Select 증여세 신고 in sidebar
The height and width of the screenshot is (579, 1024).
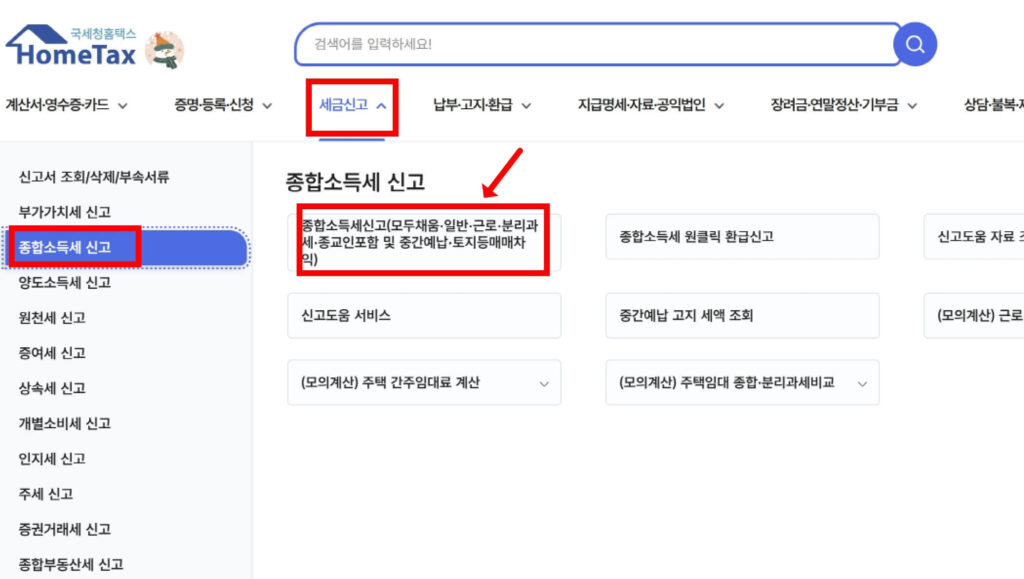coord(52,353)
